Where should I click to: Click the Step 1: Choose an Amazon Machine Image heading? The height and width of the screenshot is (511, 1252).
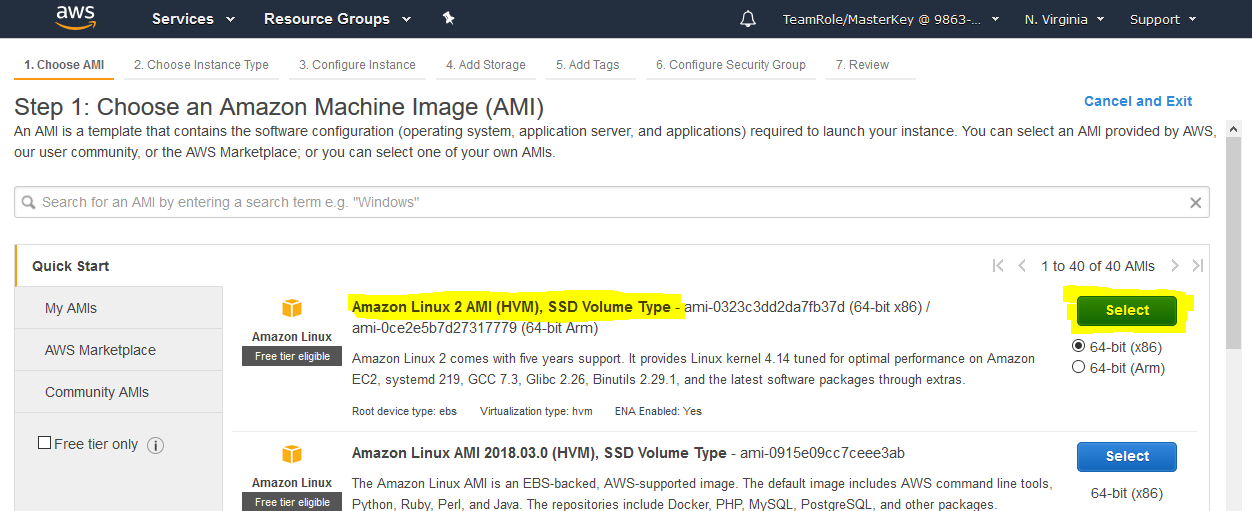coord(279,107)
